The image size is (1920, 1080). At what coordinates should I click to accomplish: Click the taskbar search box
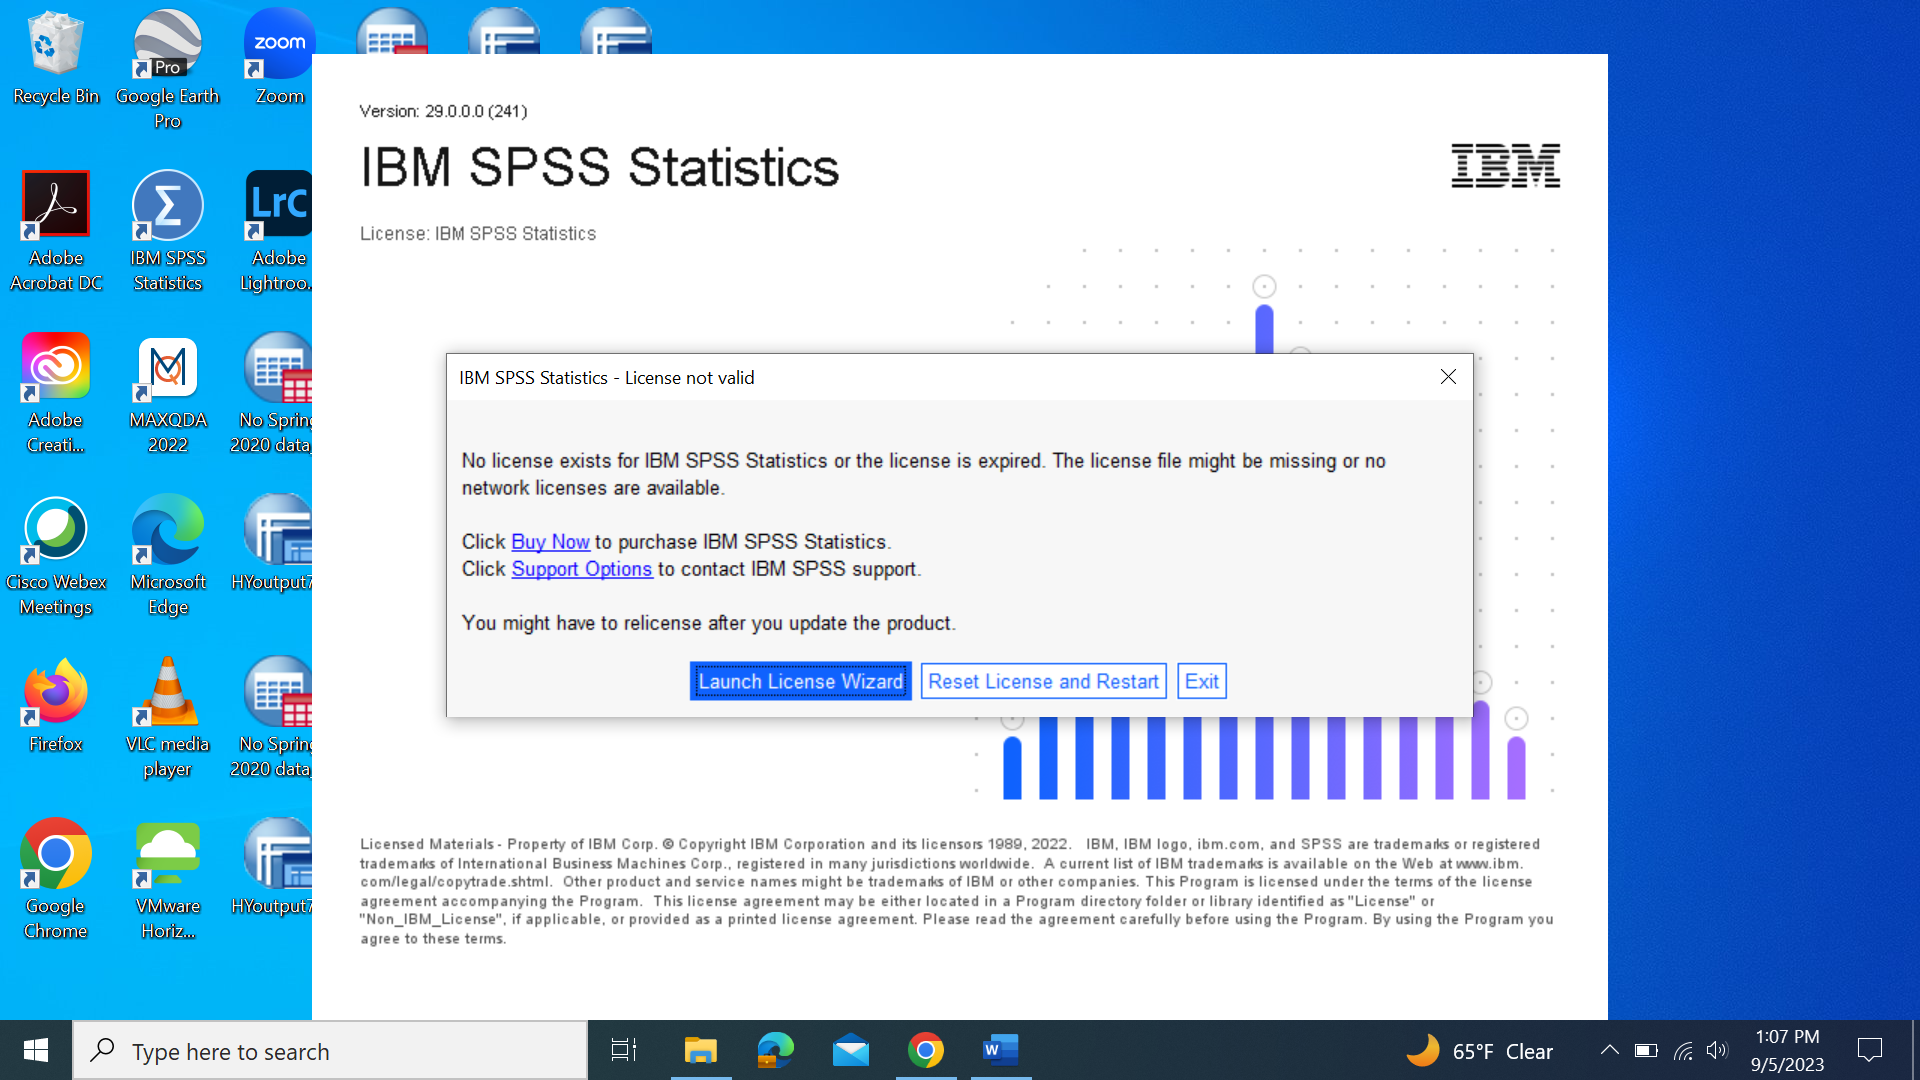pos(330,1050)
